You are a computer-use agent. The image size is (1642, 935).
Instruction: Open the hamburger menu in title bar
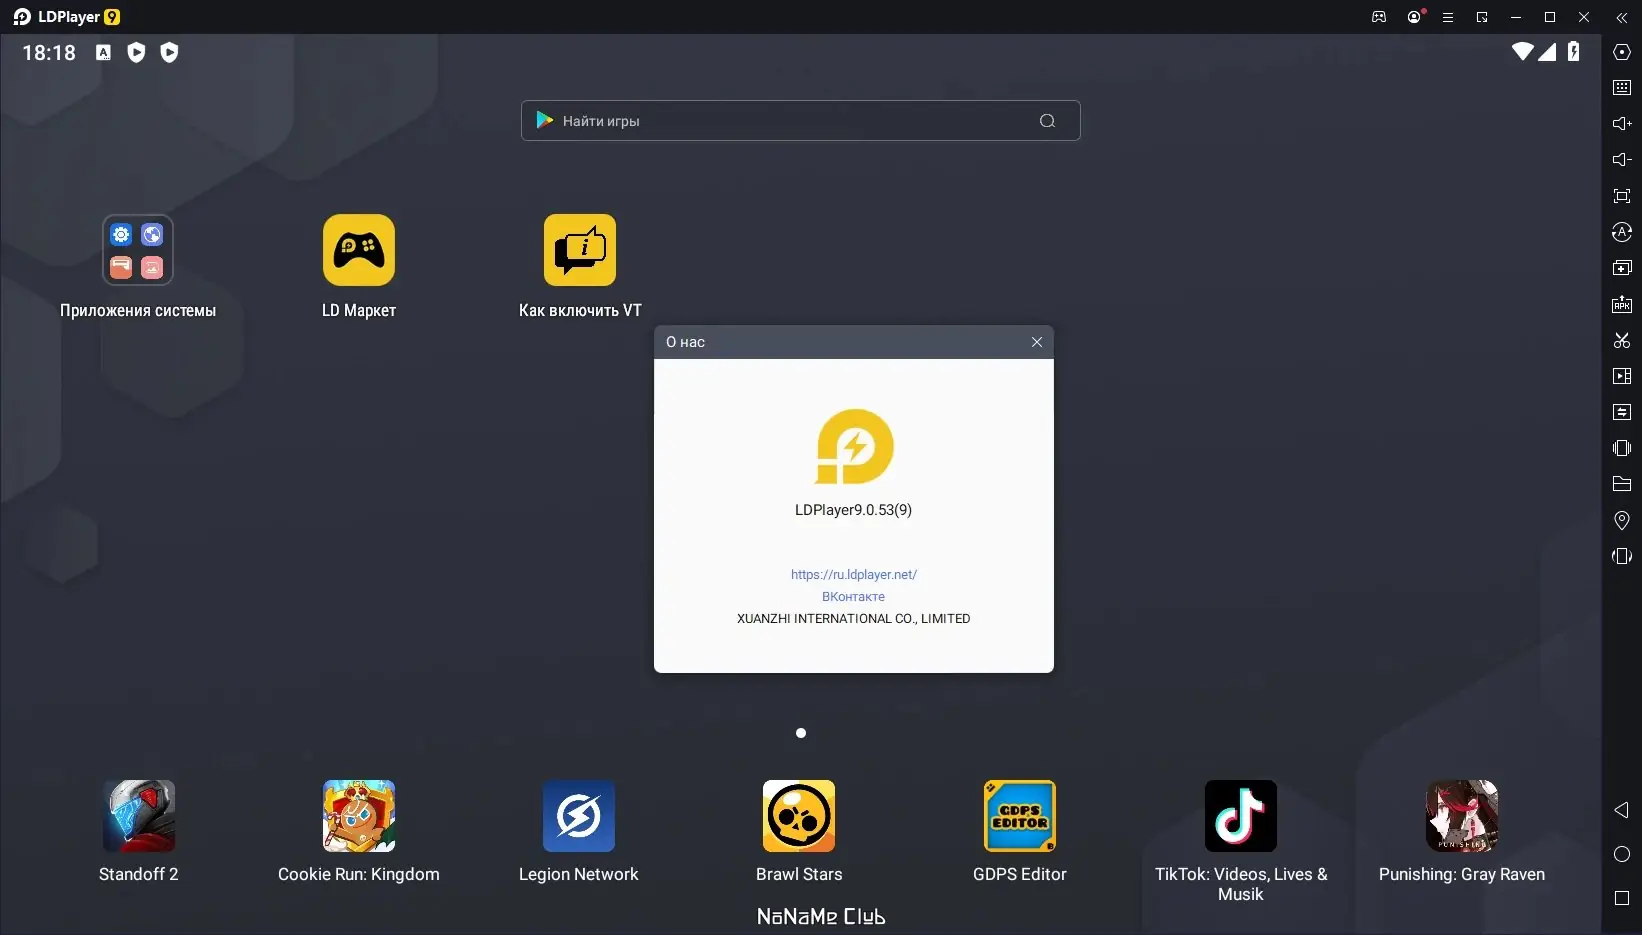click(1447, 17)
